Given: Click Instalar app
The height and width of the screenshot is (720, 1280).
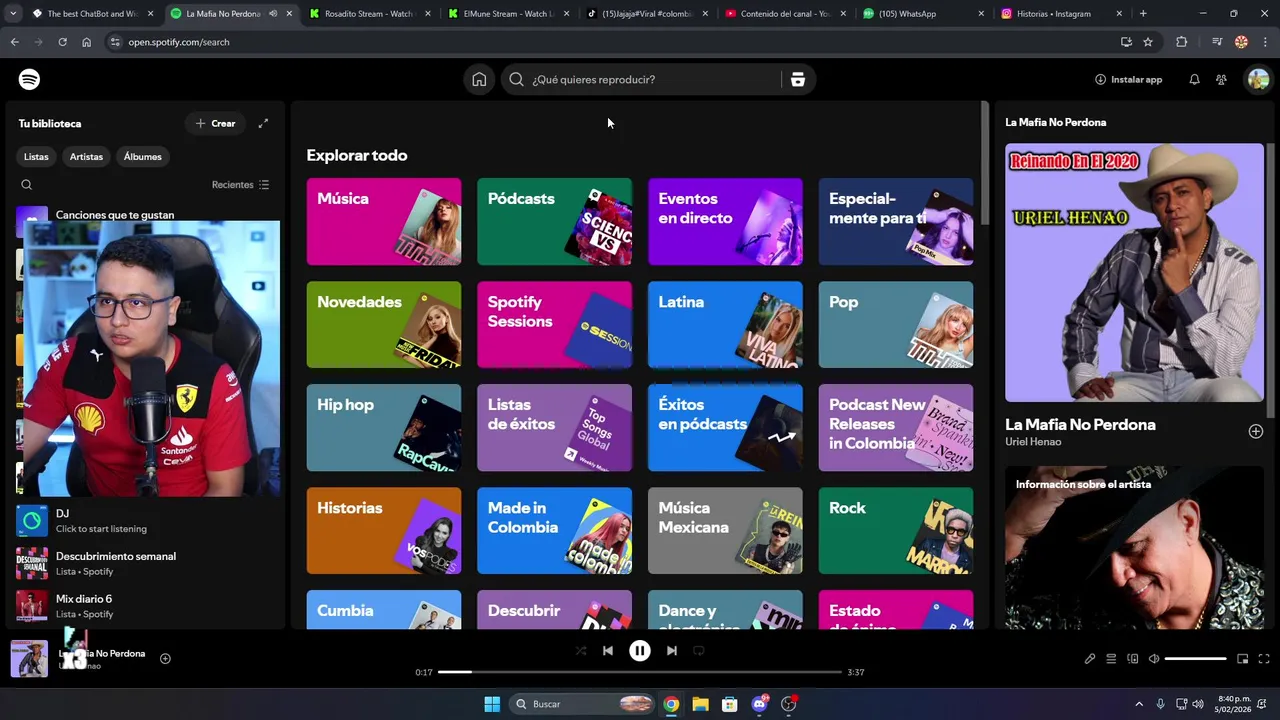Looking at the screenshot, I should point(1128,79).
